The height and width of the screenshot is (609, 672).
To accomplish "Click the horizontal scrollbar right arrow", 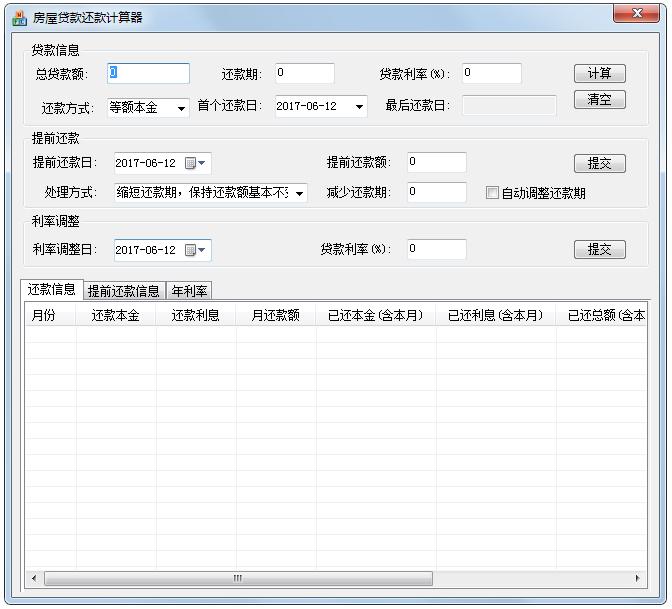I will 638,579.
